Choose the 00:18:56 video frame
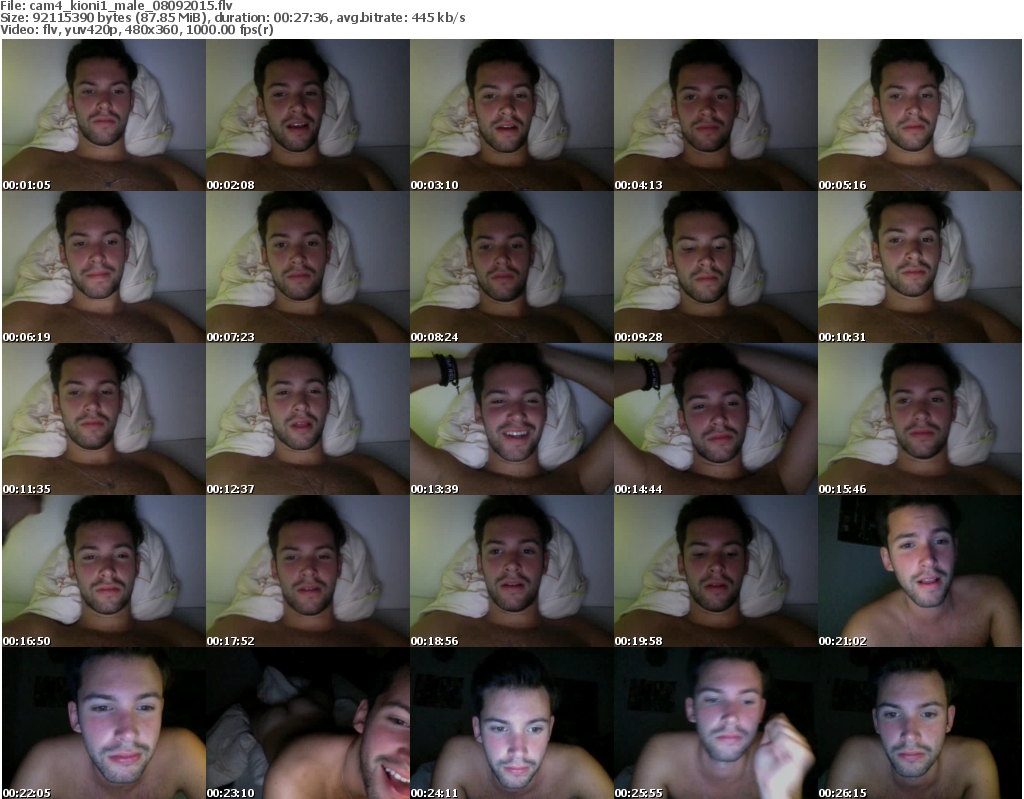The width and height of the screenshot is (1024, 799). pyautogui.click(x=511, y=571)
